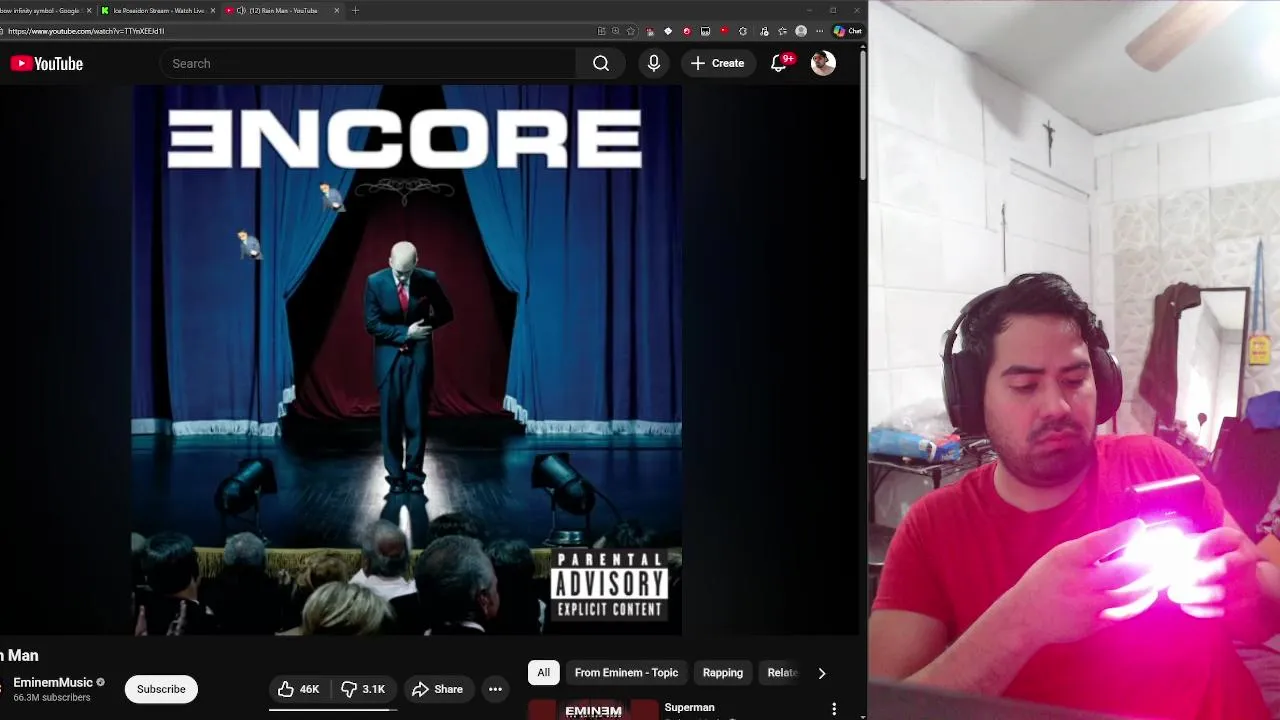This screenshot has width=1280, height=720.
Task: Click the search magnifier button
Action: click(601, 63)
